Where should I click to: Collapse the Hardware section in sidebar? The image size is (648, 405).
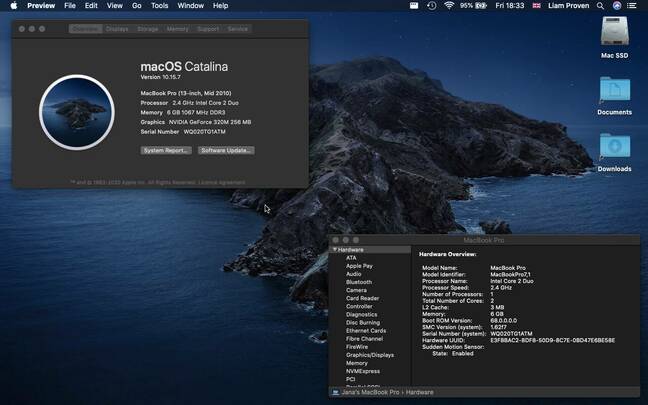tap(335, 250)
